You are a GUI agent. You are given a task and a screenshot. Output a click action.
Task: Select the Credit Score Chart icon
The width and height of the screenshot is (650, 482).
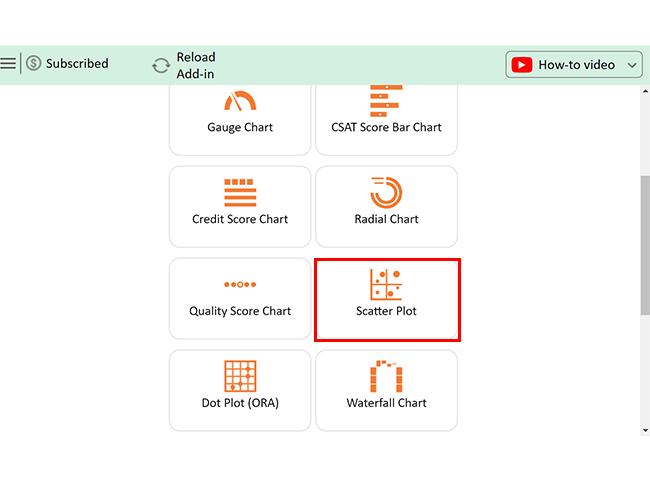(240, 193)
